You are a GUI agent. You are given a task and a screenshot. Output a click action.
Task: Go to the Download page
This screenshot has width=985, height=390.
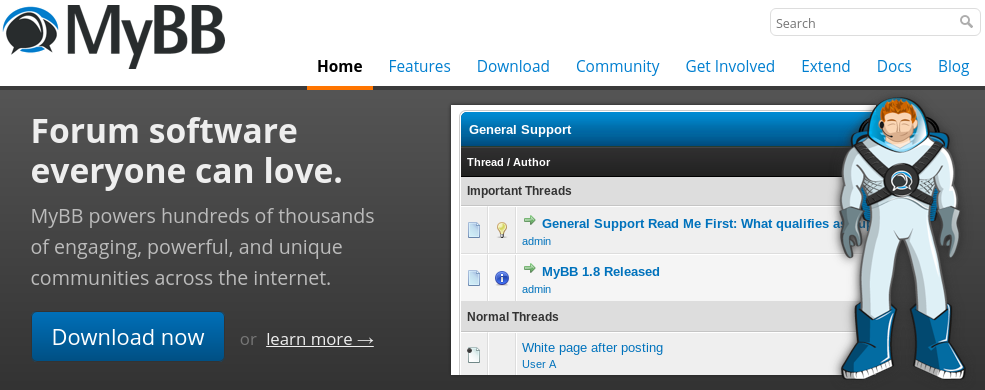[513, 66]
